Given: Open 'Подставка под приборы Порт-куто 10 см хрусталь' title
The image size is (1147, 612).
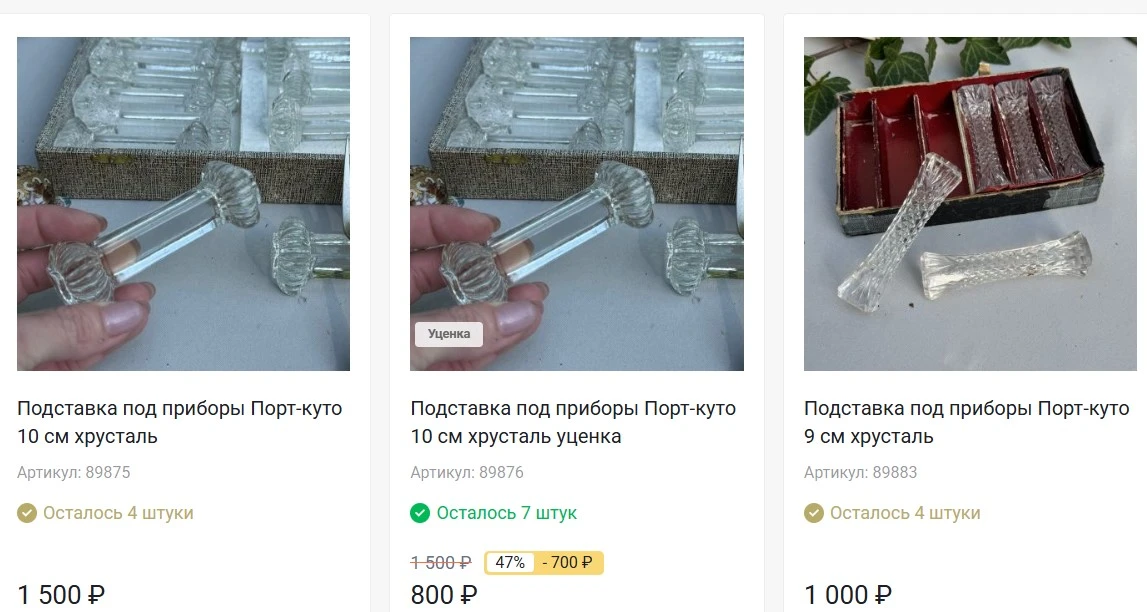Looking at the screenshot, I should pyautogui.click(x=180, y=422).
